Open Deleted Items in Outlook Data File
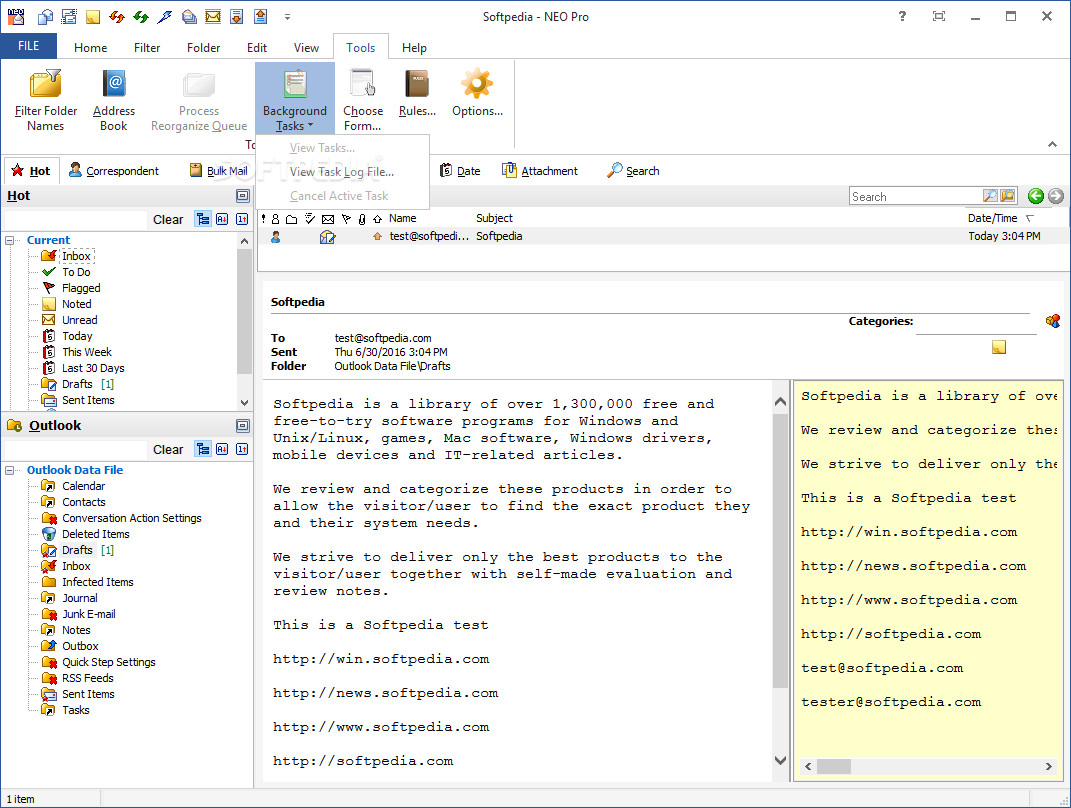 (x=96, y=534)
